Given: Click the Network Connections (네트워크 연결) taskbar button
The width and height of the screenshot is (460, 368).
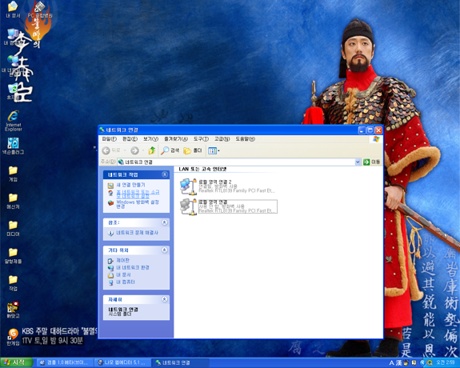Looking at the screenshot, I should (x=180, y=363).
